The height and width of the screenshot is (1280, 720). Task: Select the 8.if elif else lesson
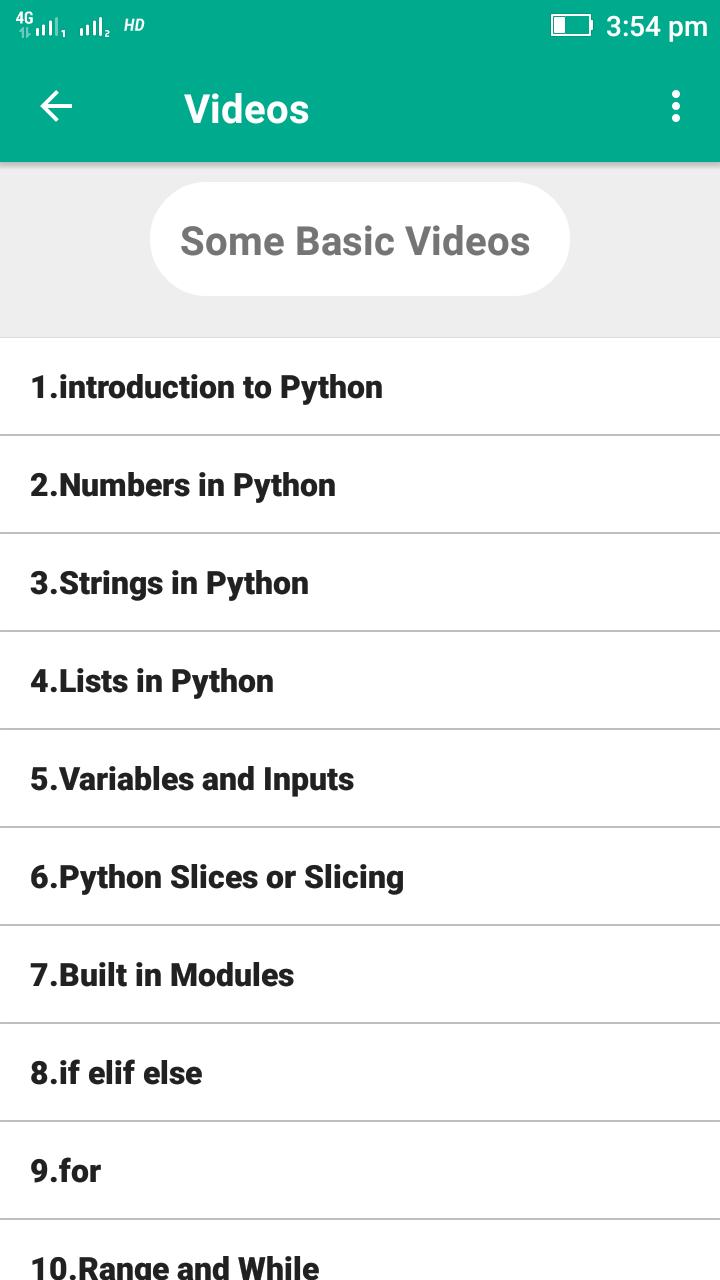pos(360,1073)
